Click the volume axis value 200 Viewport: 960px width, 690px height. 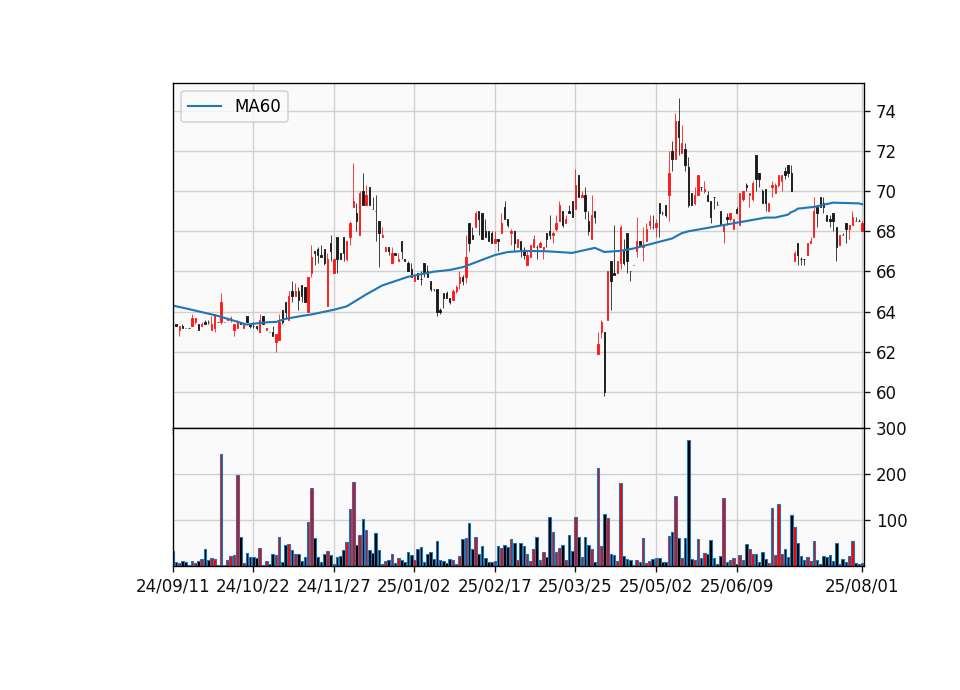click(x=891, y=475)
